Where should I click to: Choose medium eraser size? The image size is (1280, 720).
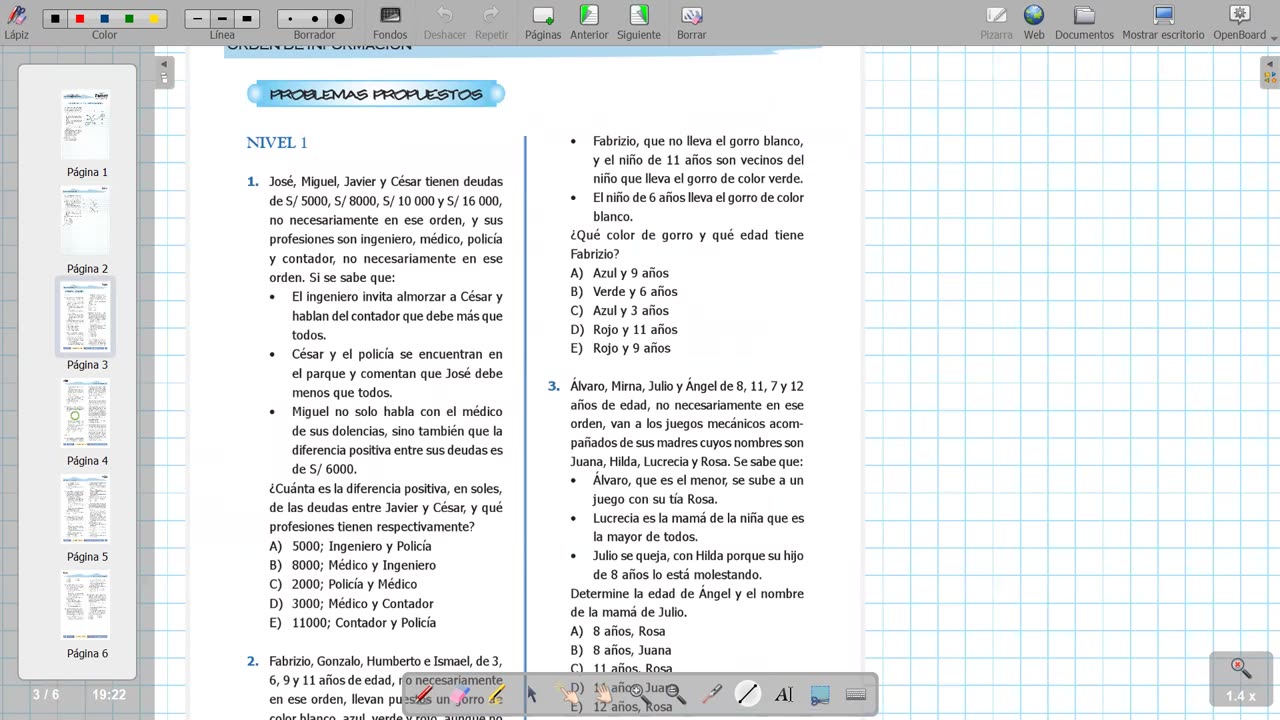click(x=314, y=19)
